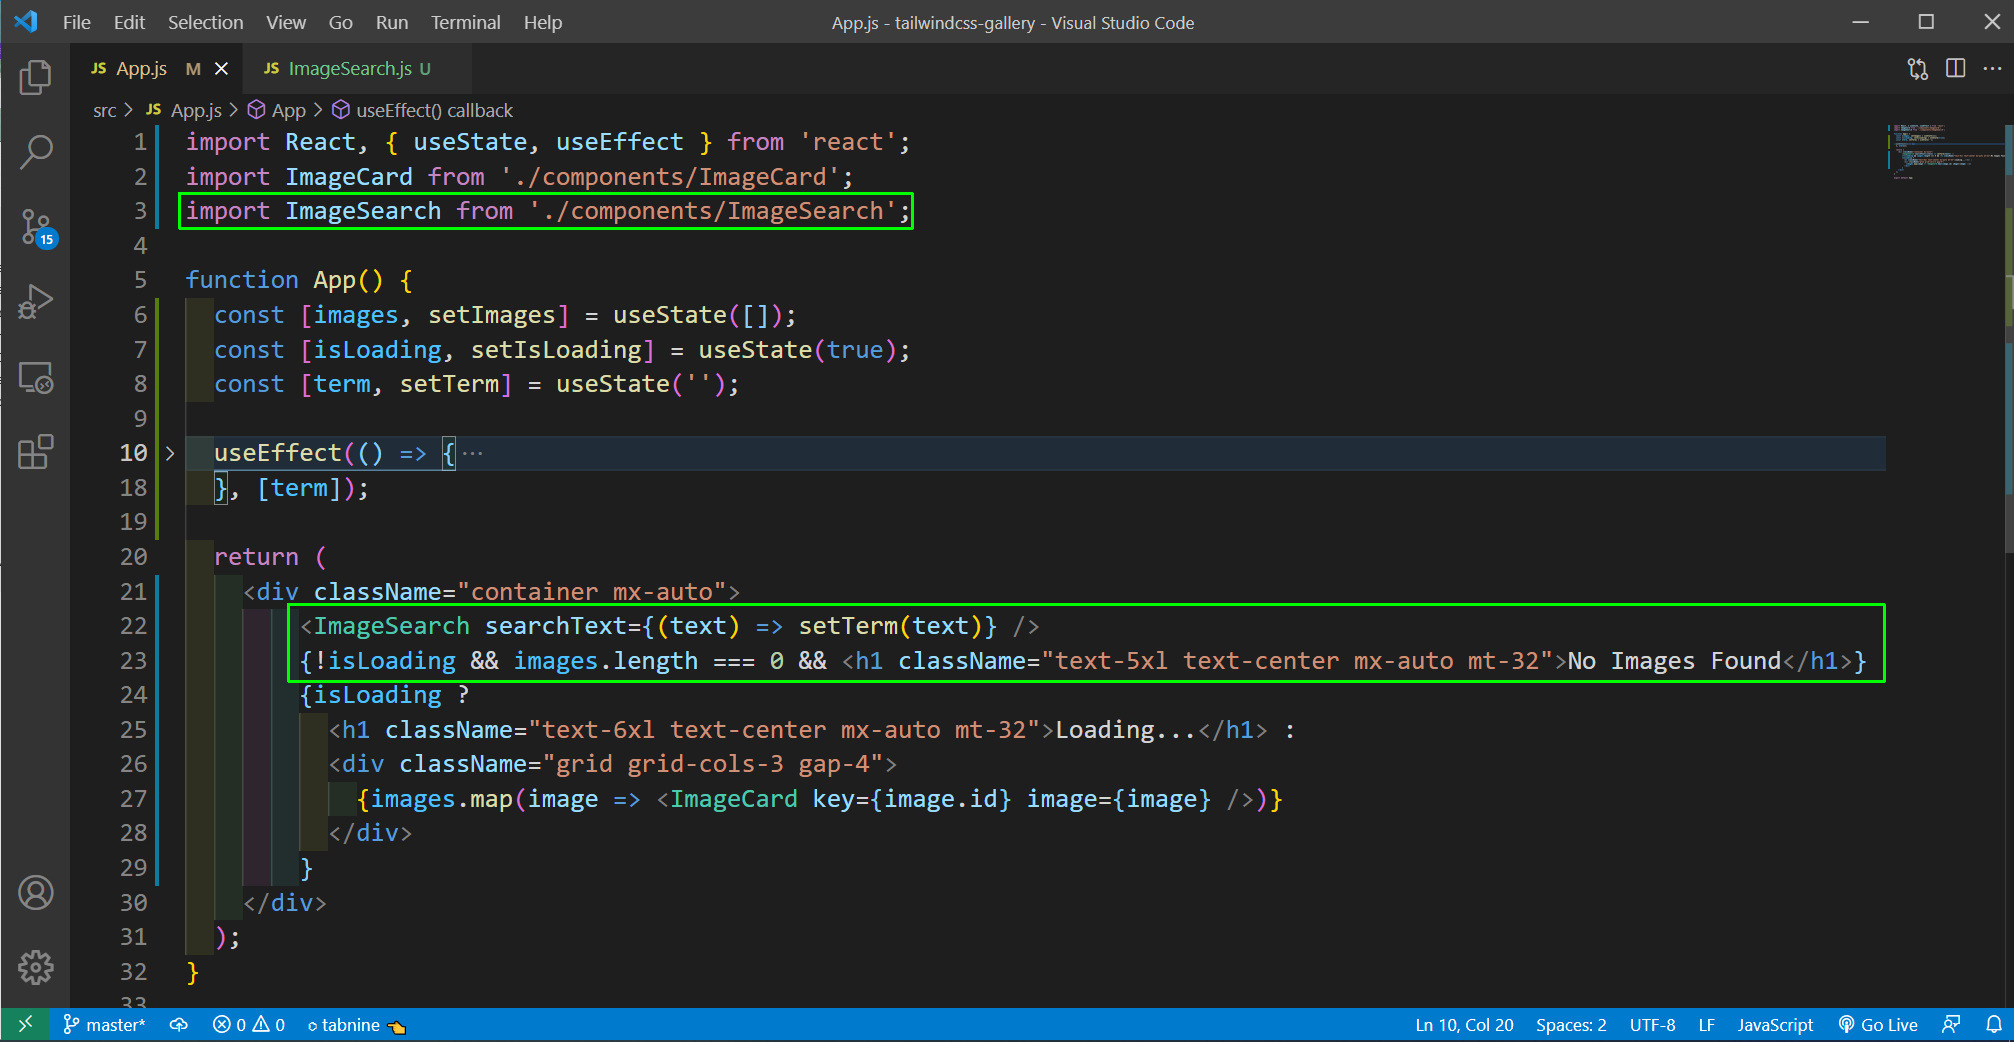This screenshot has height=1042, width=2014.
Task: Open Source Control with 15 changes
Action: click(x=36, y=228)
